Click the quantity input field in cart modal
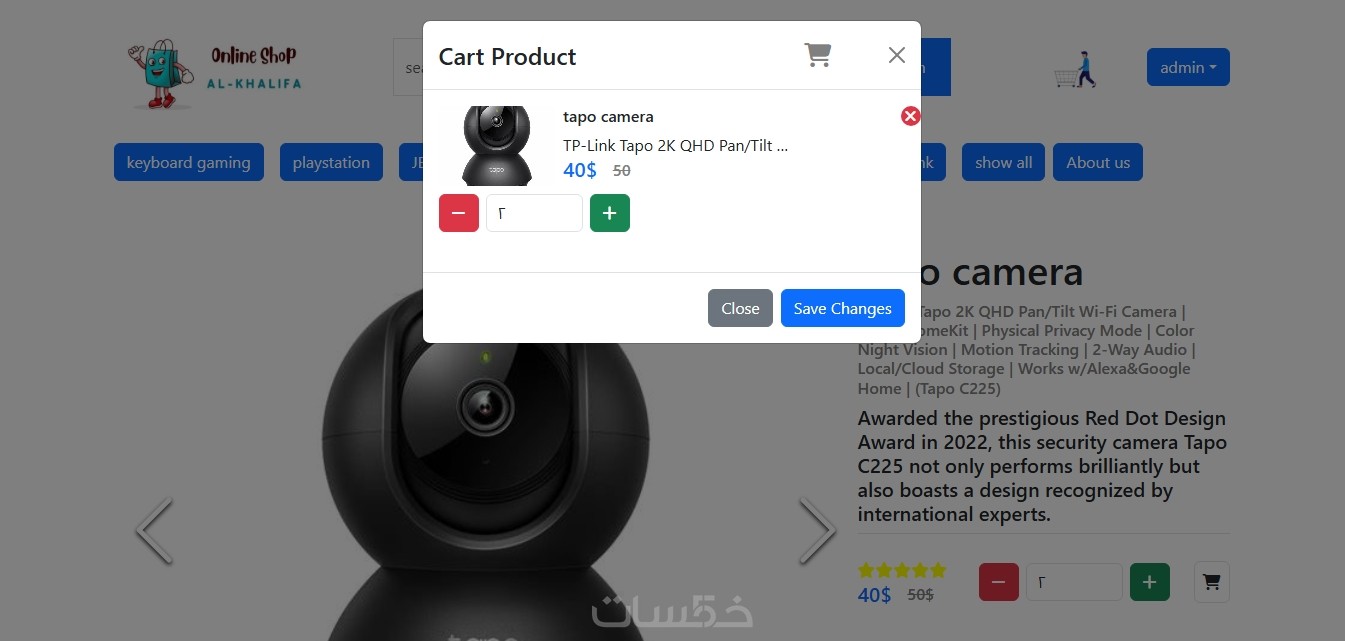This screenshot has height=641, width=1345. (x=534, y=213)
